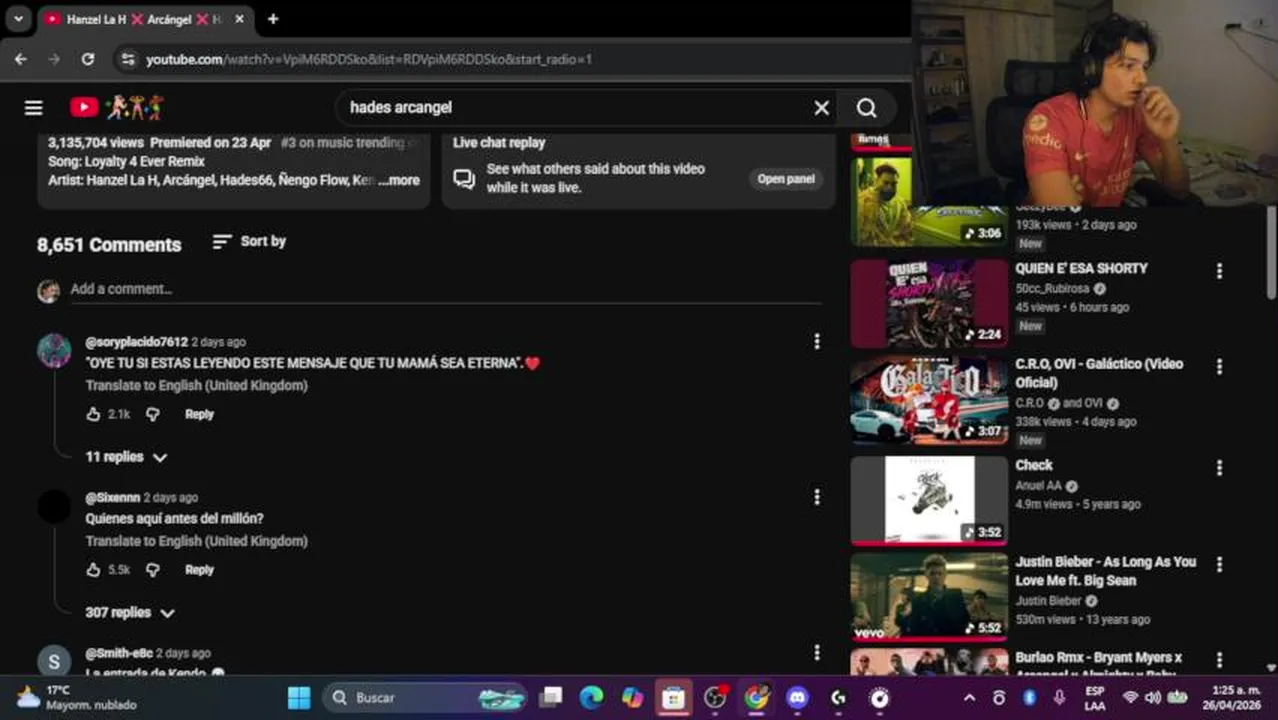Open the 3:06 duration video thumbnail
Image resolution: width=1278 pixels, height=720 pixels.
pyautogui.click(x=929, y=201)
